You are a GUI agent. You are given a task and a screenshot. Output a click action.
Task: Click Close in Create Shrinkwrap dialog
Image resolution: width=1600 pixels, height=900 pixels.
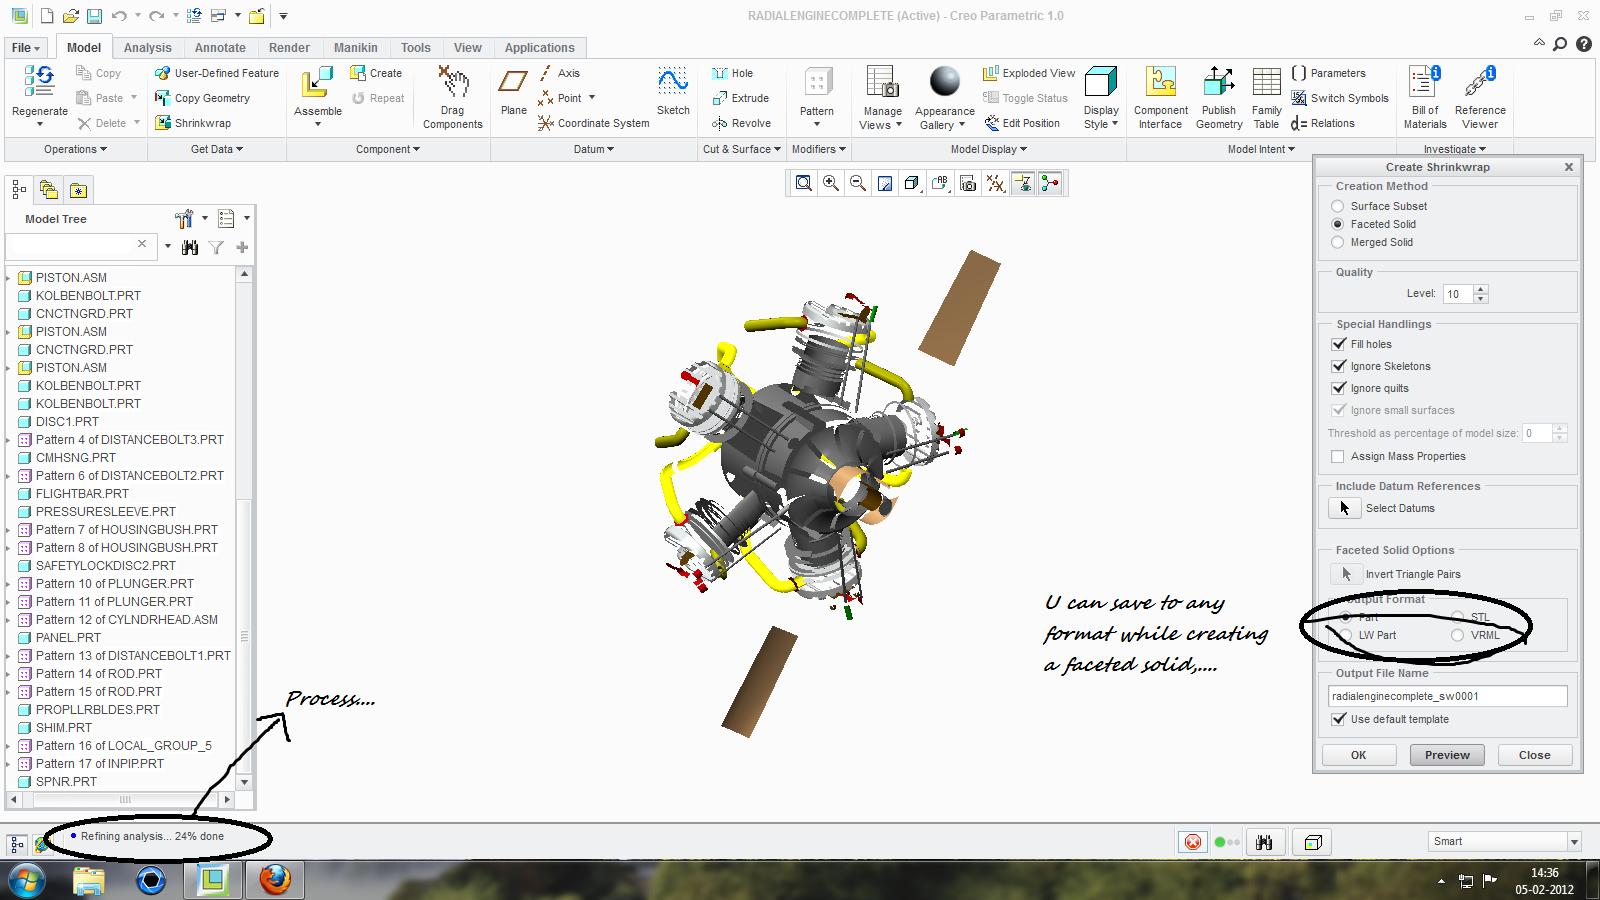1535,755
